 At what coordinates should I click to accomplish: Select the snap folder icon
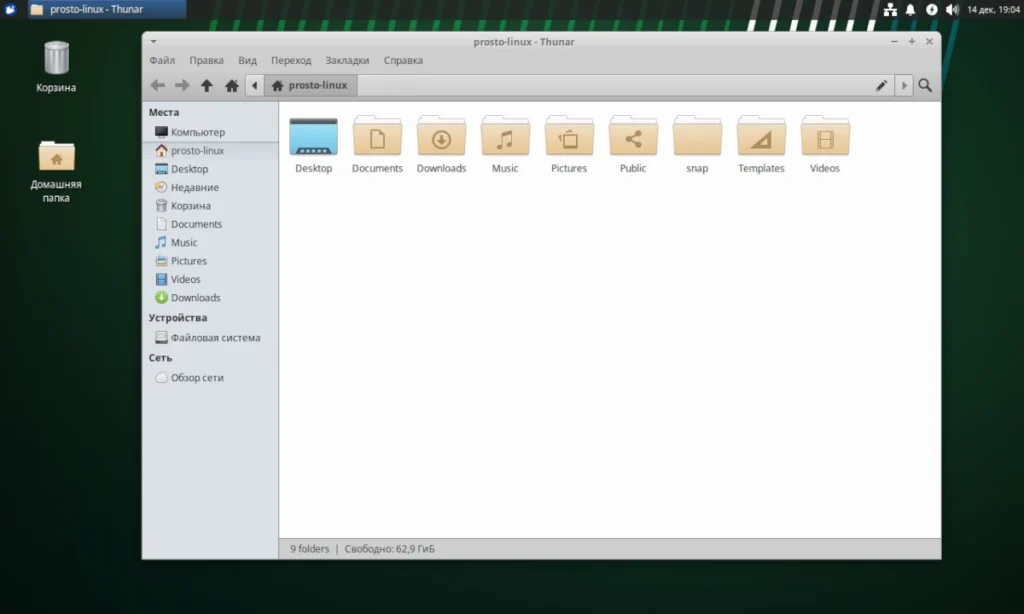[697, 137]
